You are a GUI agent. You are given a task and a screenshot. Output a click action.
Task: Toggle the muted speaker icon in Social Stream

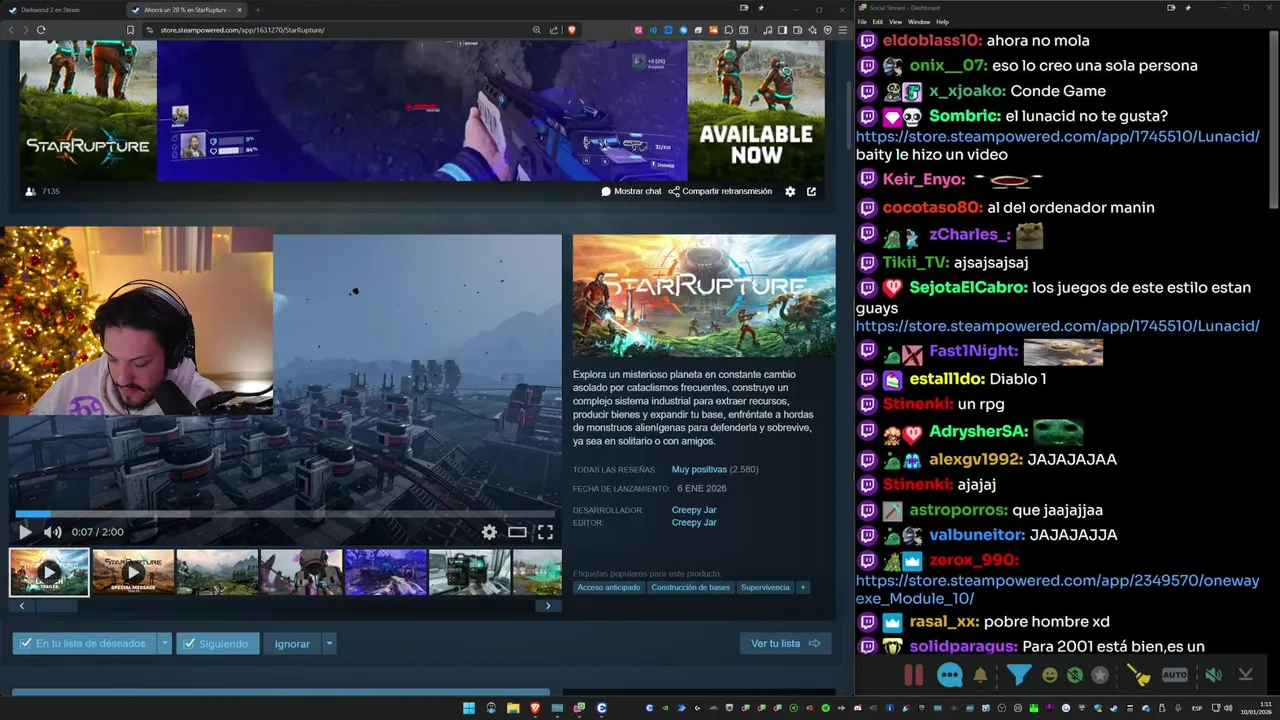point(1213,675)
